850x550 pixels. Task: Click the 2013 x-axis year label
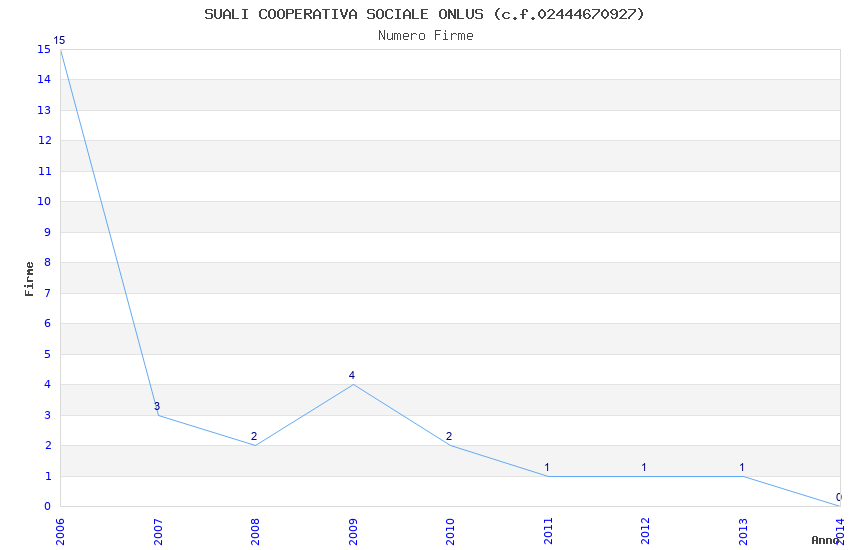click(x=743, y=532)
